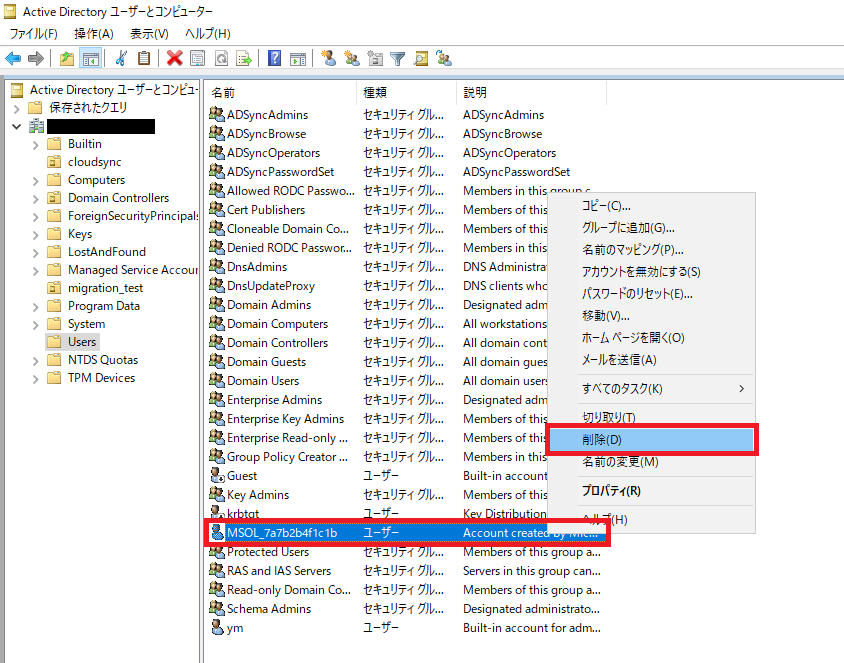Click the Back arrow toolbar icon
This screenshot has height=663, width=844.
[13, 58]
